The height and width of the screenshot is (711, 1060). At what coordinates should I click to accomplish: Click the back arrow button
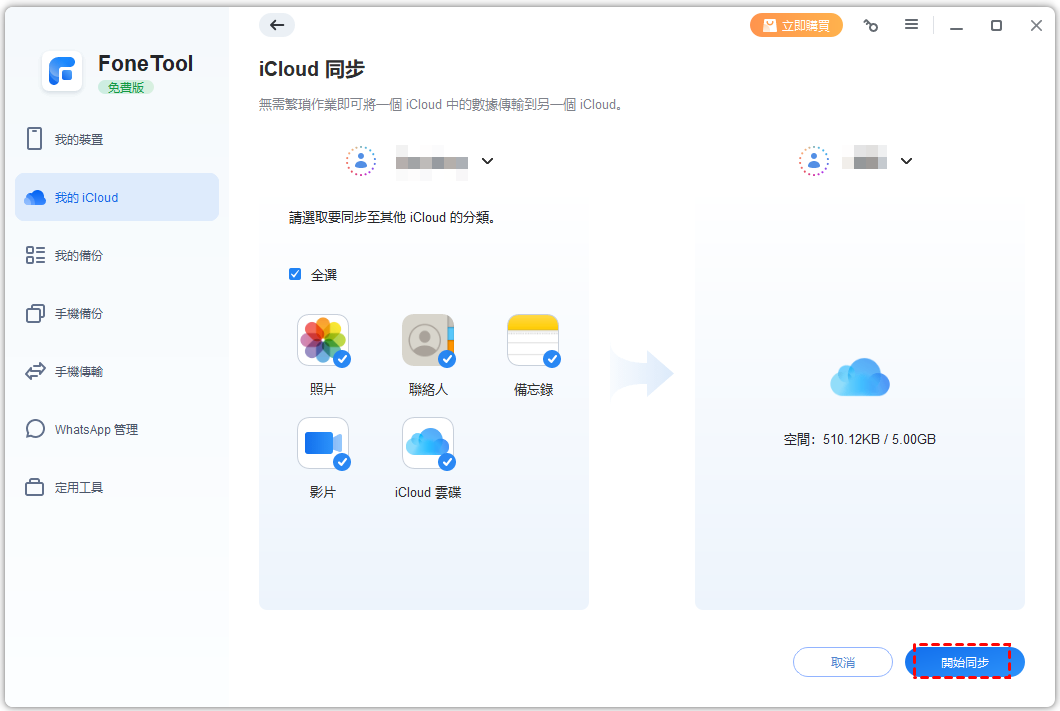[x=277, y=26]
